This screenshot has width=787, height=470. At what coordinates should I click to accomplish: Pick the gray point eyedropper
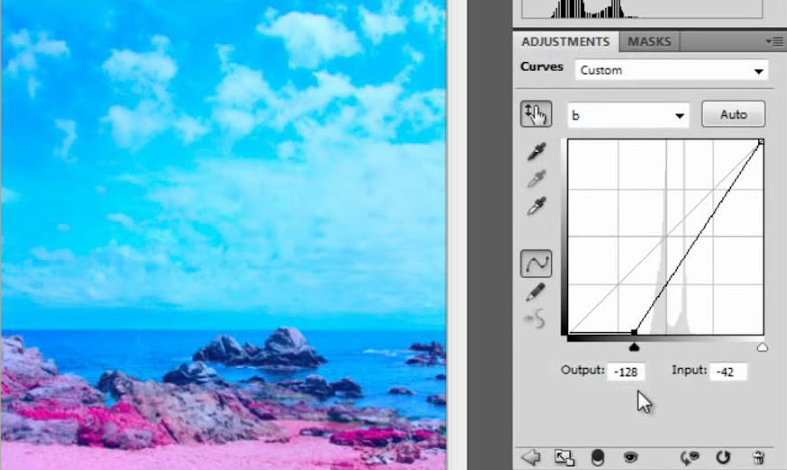(x=536, y=179)
